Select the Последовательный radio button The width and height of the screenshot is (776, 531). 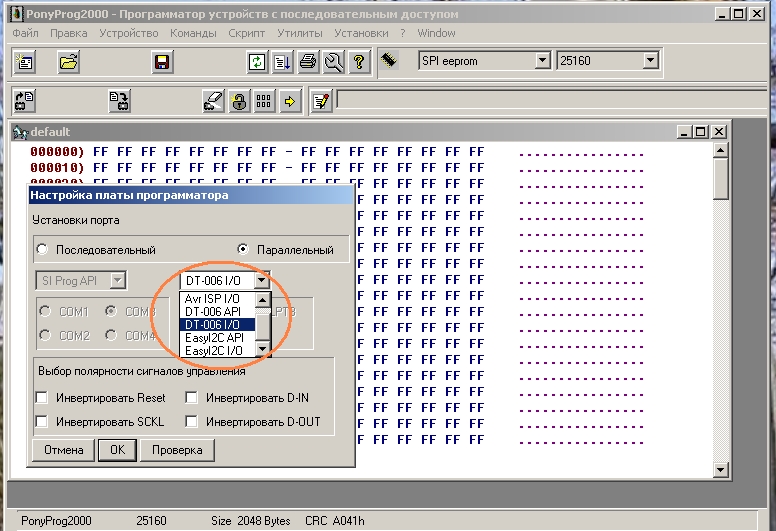(x=42, y=250)
